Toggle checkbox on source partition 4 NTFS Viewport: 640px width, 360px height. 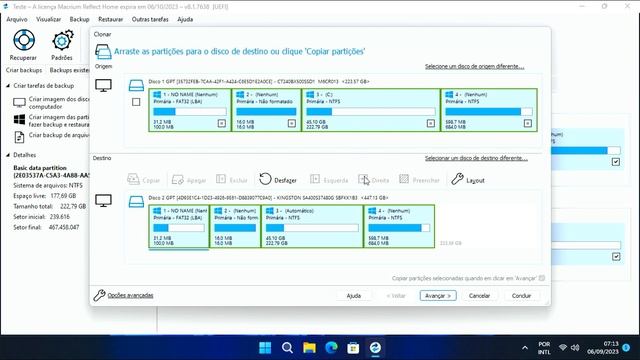click(528, 123)
